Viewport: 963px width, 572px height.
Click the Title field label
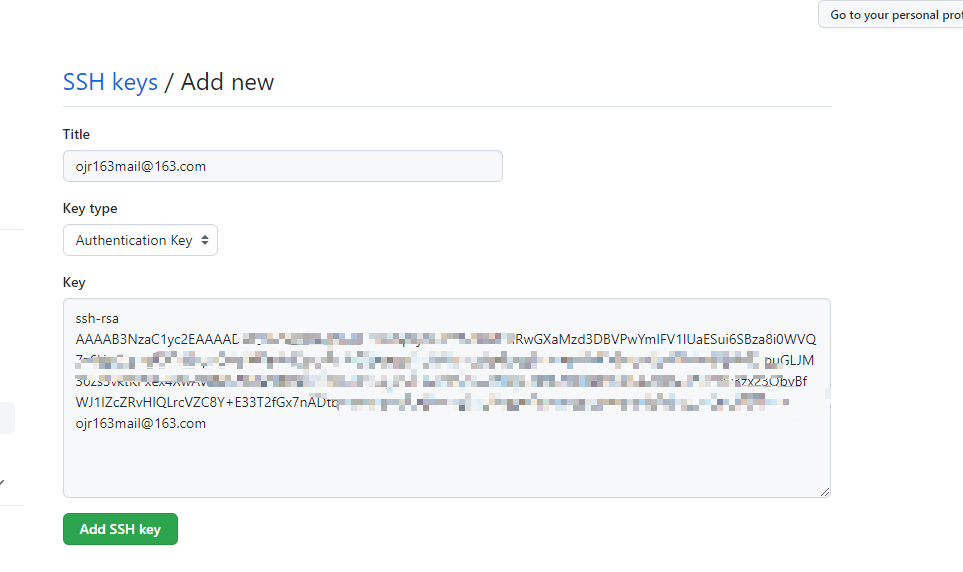(x=76, y=134)
